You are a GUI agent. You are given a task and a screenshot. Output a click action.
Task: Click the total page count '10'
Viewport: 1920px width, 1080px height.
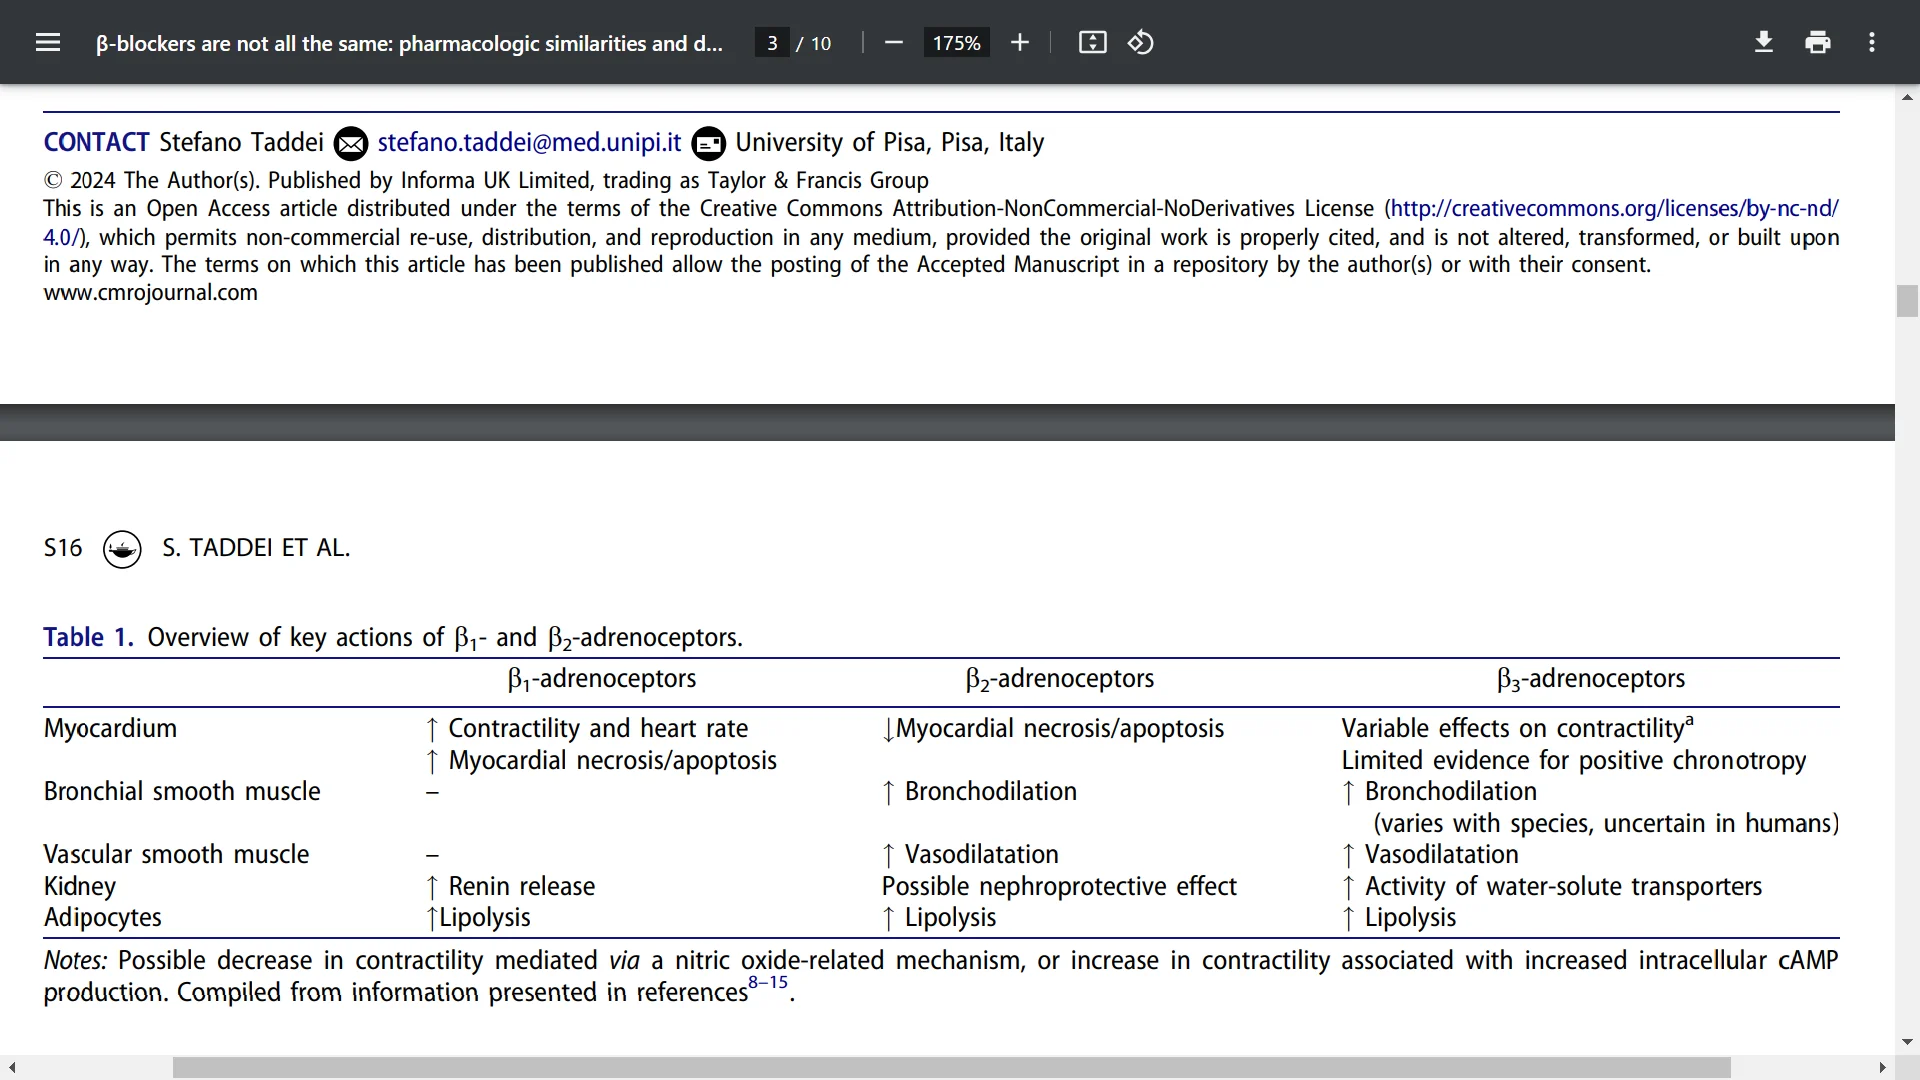821,43
